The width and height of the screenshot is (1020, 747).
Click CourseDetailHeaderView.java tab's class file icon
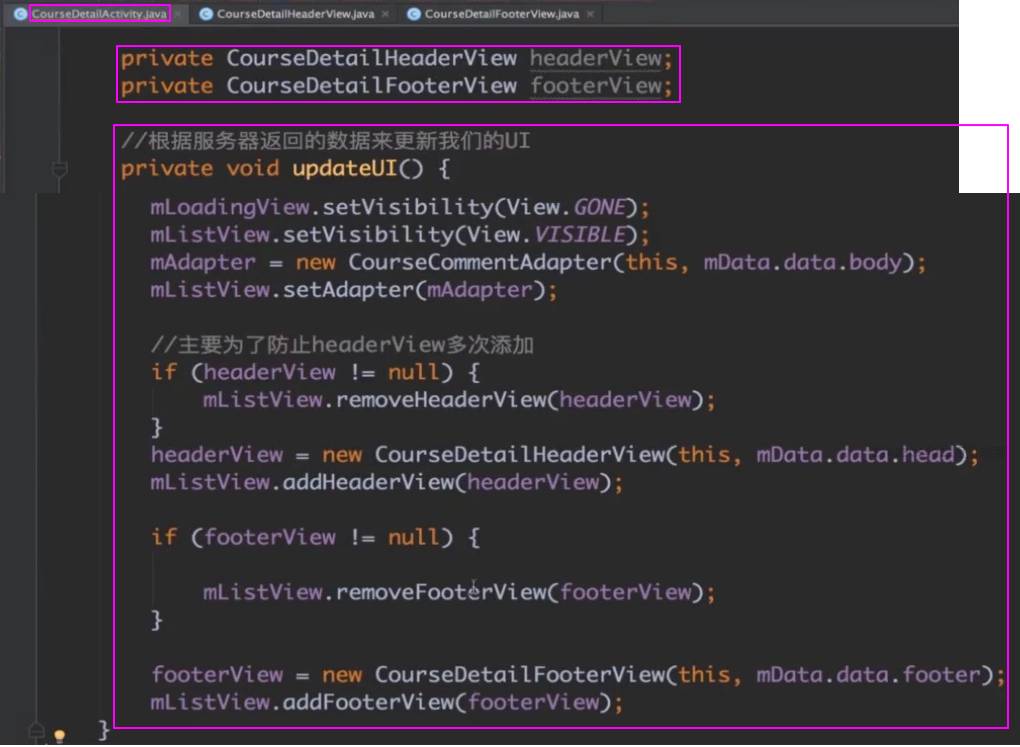click(206, 14)
